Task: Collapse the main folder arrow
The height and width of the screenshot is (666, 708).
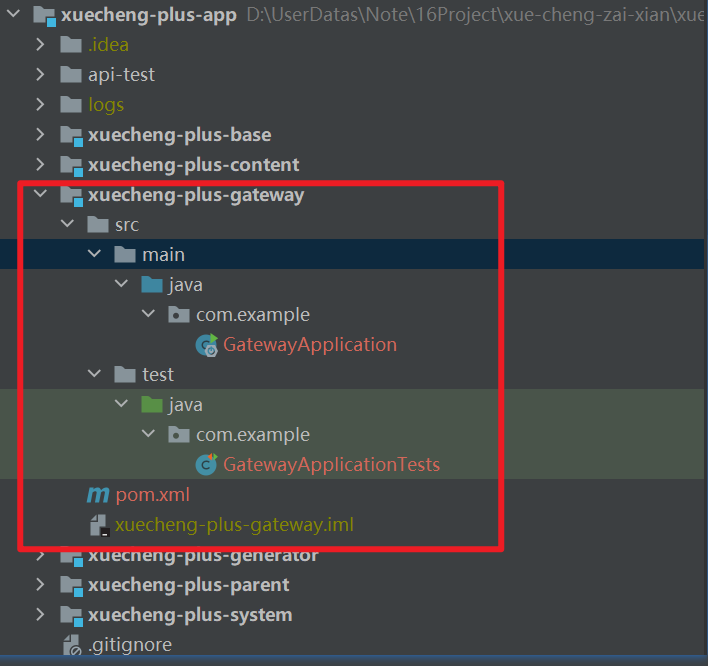Action: coord(94,253)
